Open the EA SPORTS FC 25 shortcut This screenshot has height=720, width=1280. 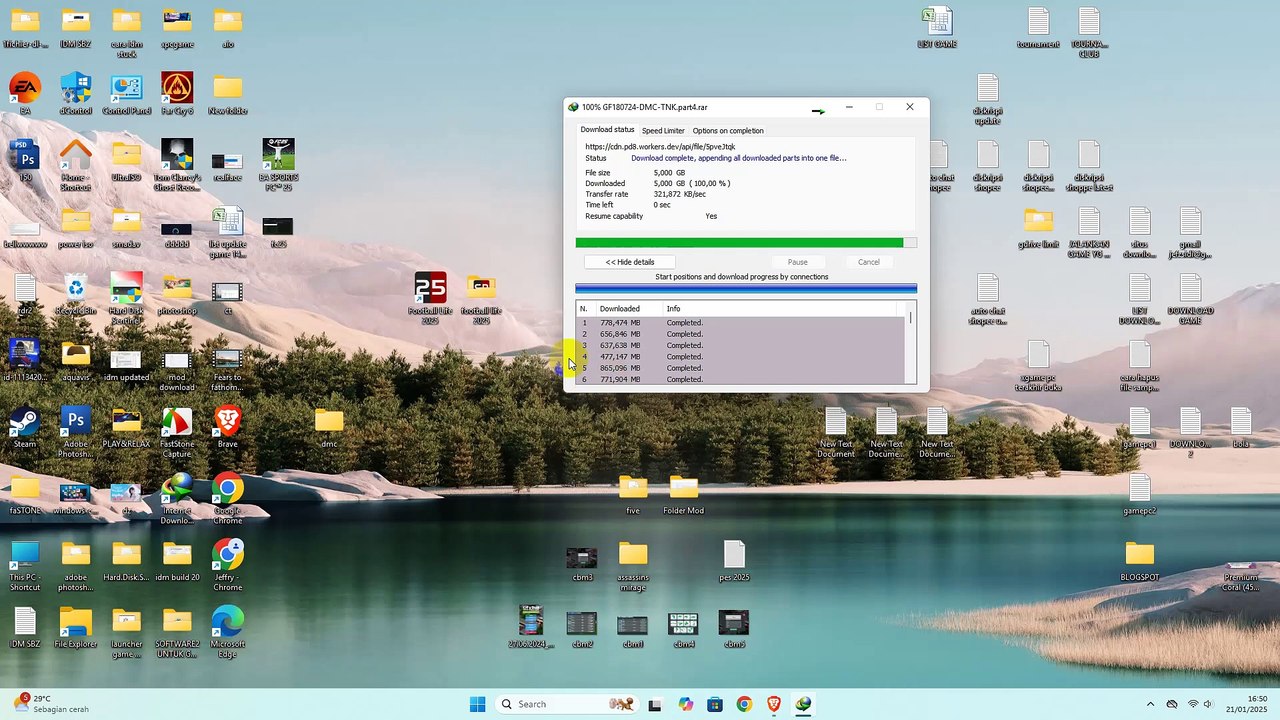click(278, 165)
